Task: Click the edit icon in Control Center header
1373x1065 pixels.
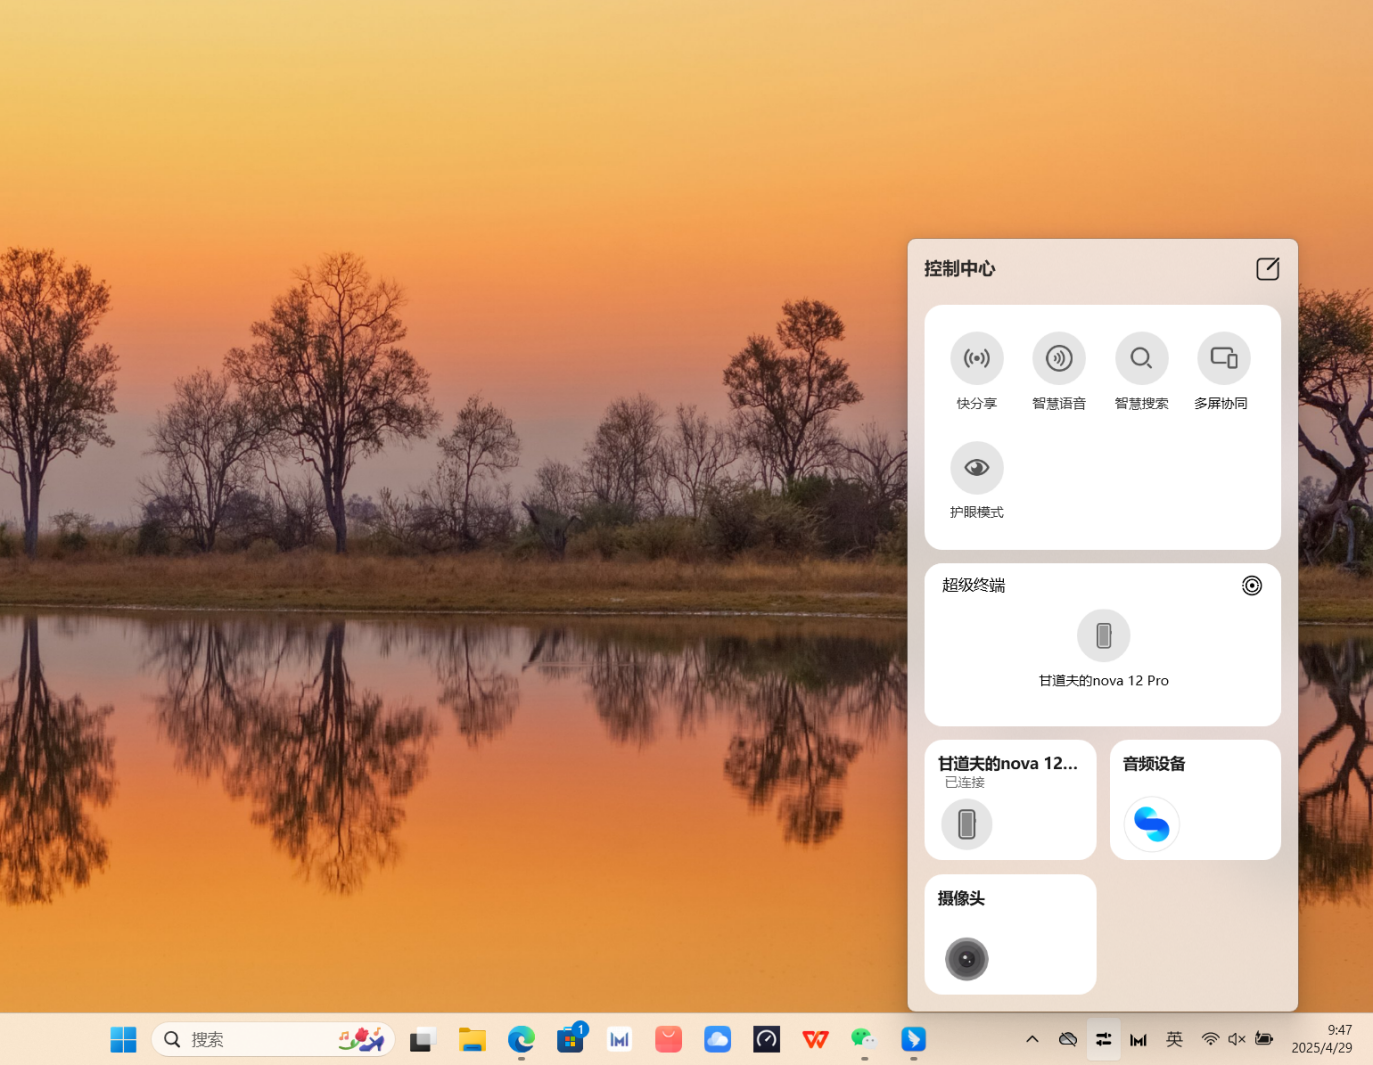Action: click(x=1267, y=268)
